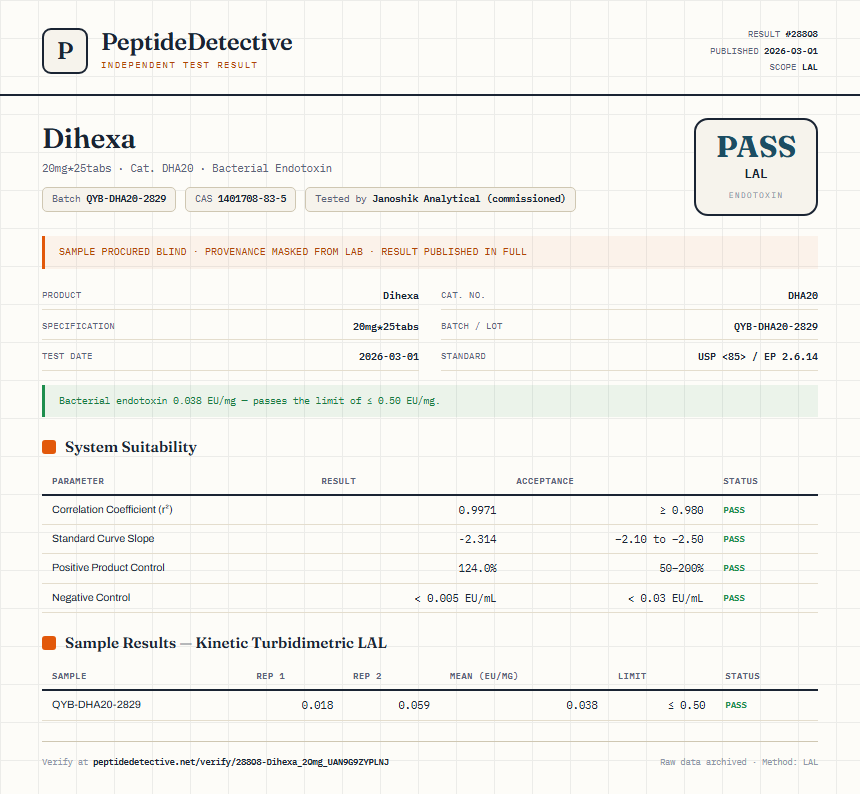Viewport: 860px width, 794px height.
Task: Select the Test Date value 2026-03-01
Action: (x=389, y=356)
